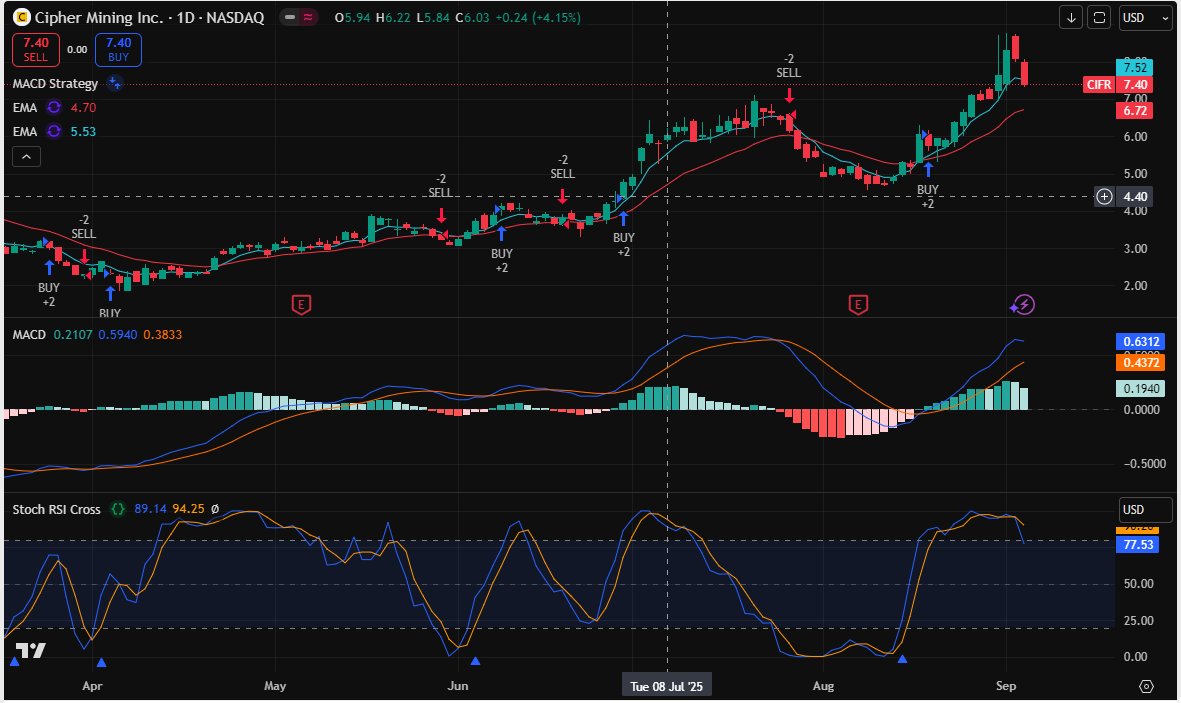
Task: Click the late-June BUY +2 signal marker
Action: 624,234
